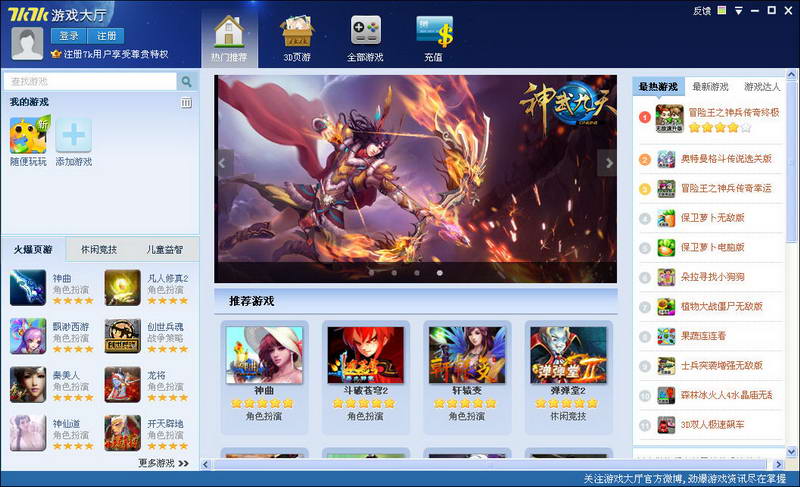Go to next banner slide arrow
This screenshot has width=800, height=487.
tap(607, 162)
